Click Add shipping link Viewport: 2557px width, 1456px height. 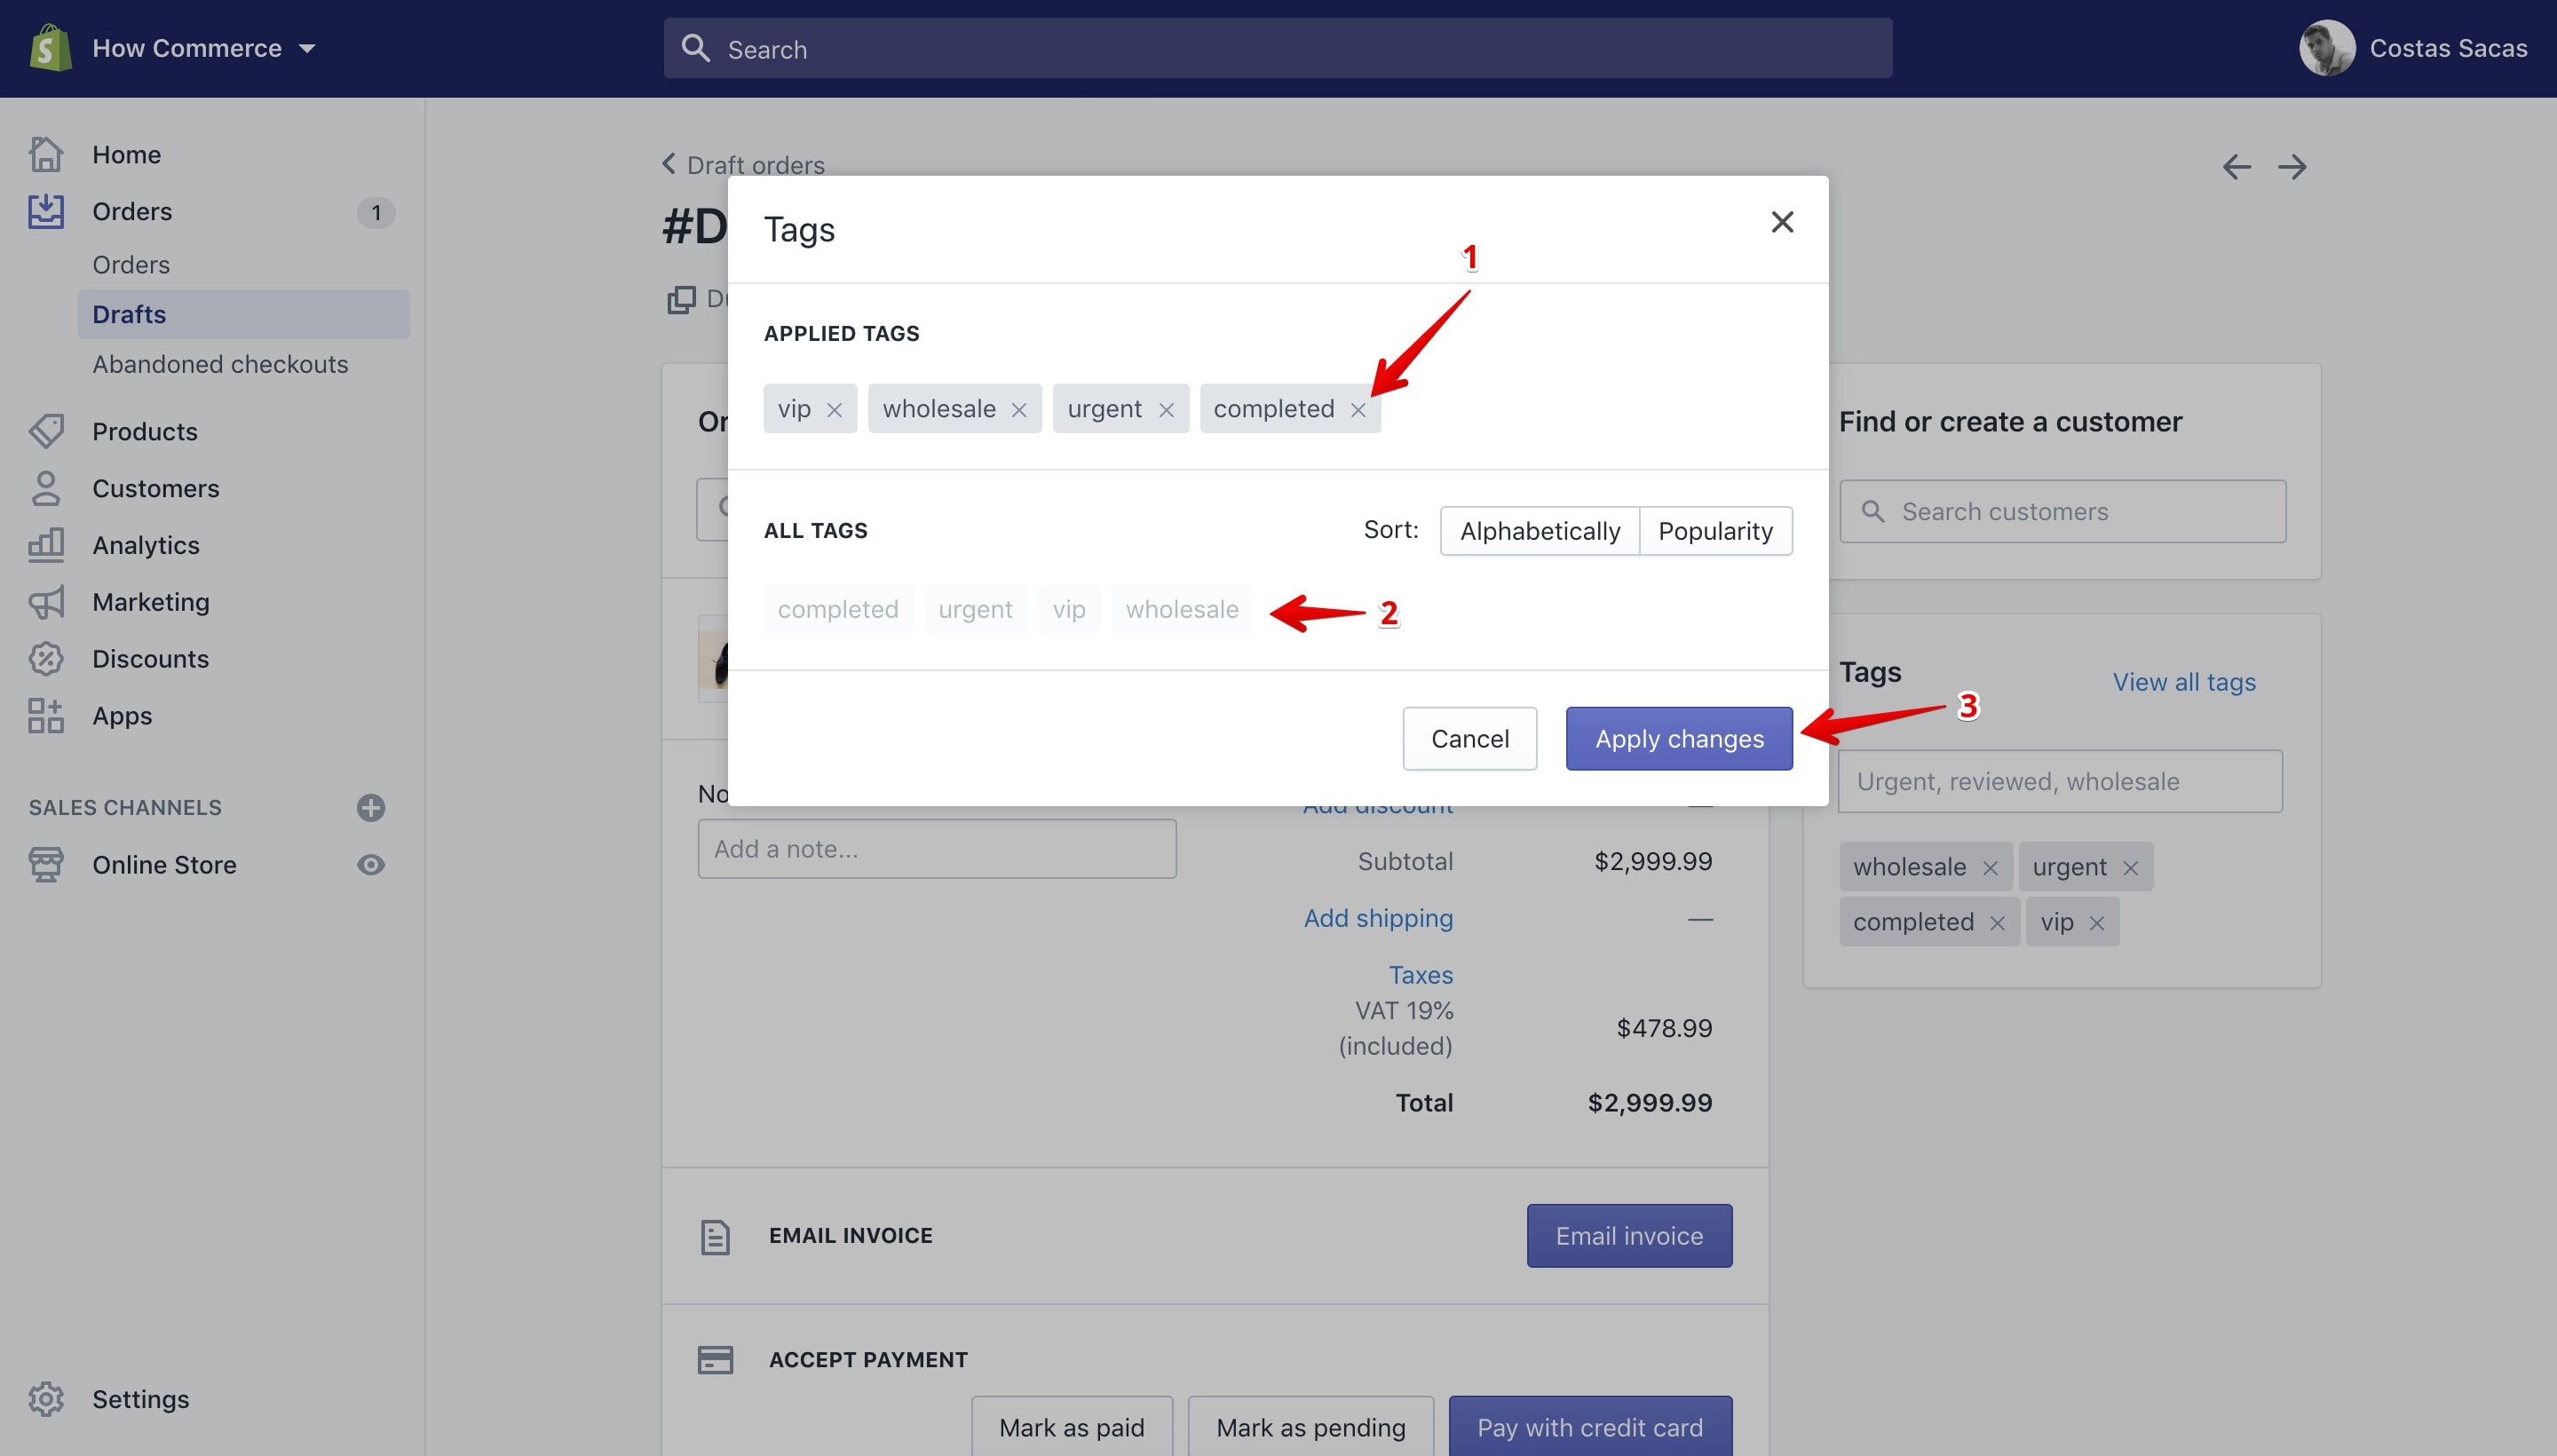[x=1378, y=918]
